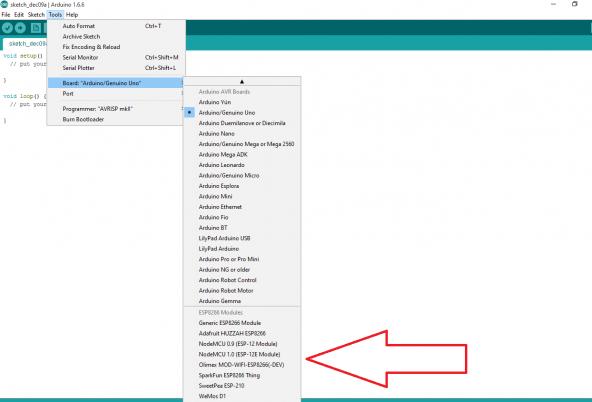Image resolution: width=592 pixels, height=402 pixels.
Task: Choose NodeMCU 0.9 (ESP-12 Module)
Action: [x=242, y=344]
